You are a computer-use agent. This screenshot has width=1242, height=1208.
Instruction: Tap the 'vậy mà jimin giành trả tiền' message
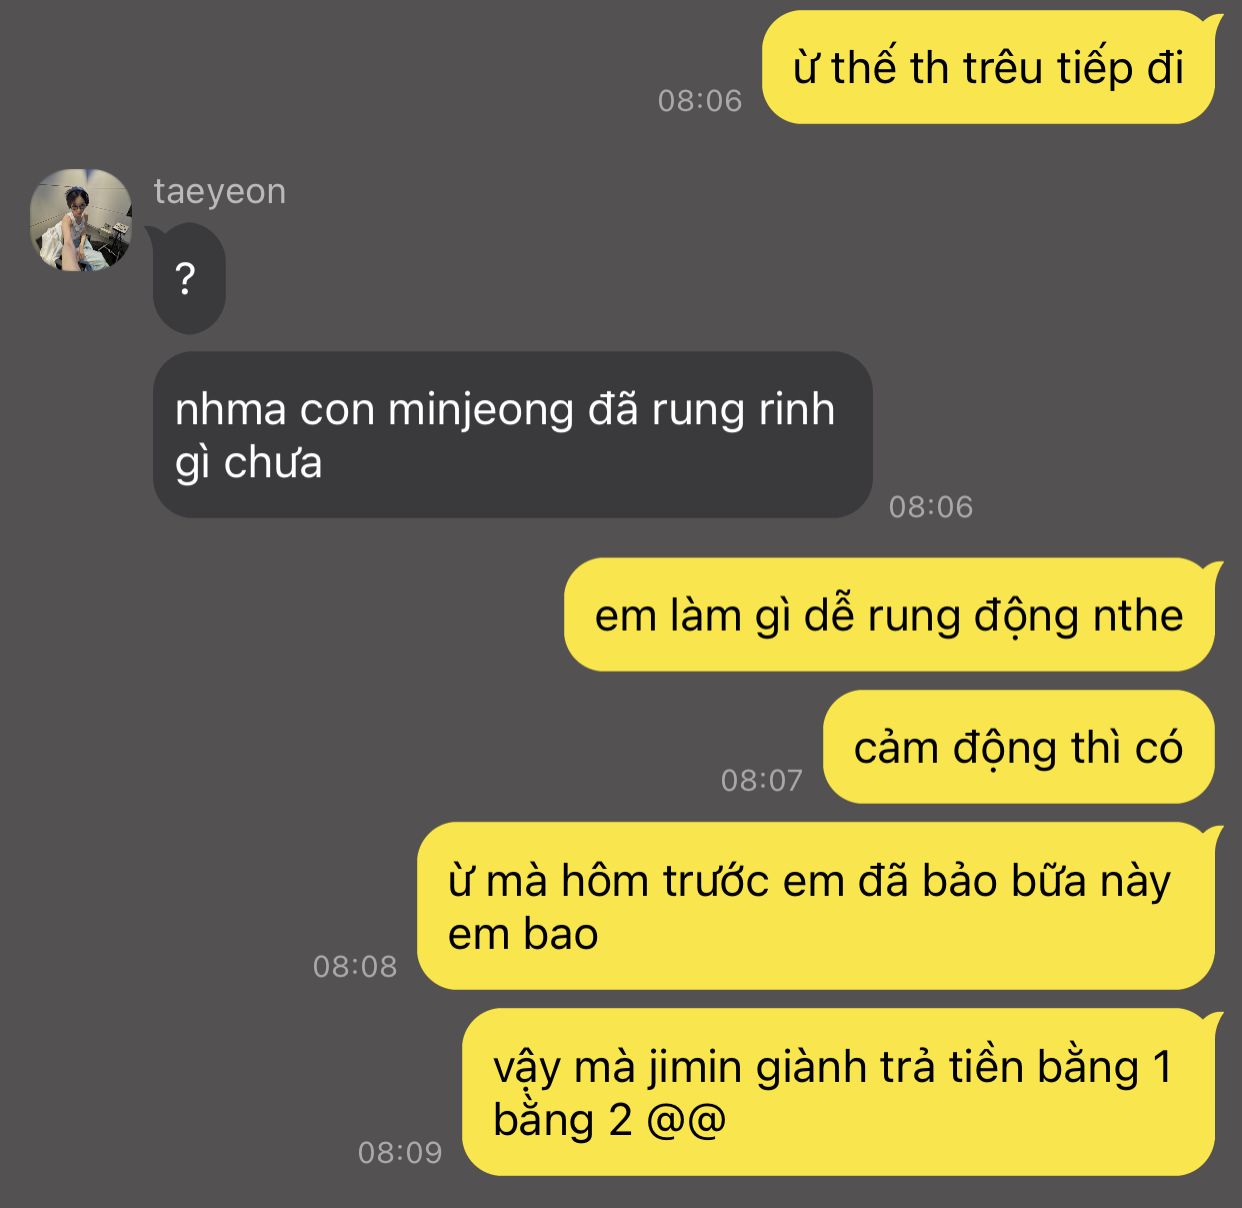[x=838, y=1092]
